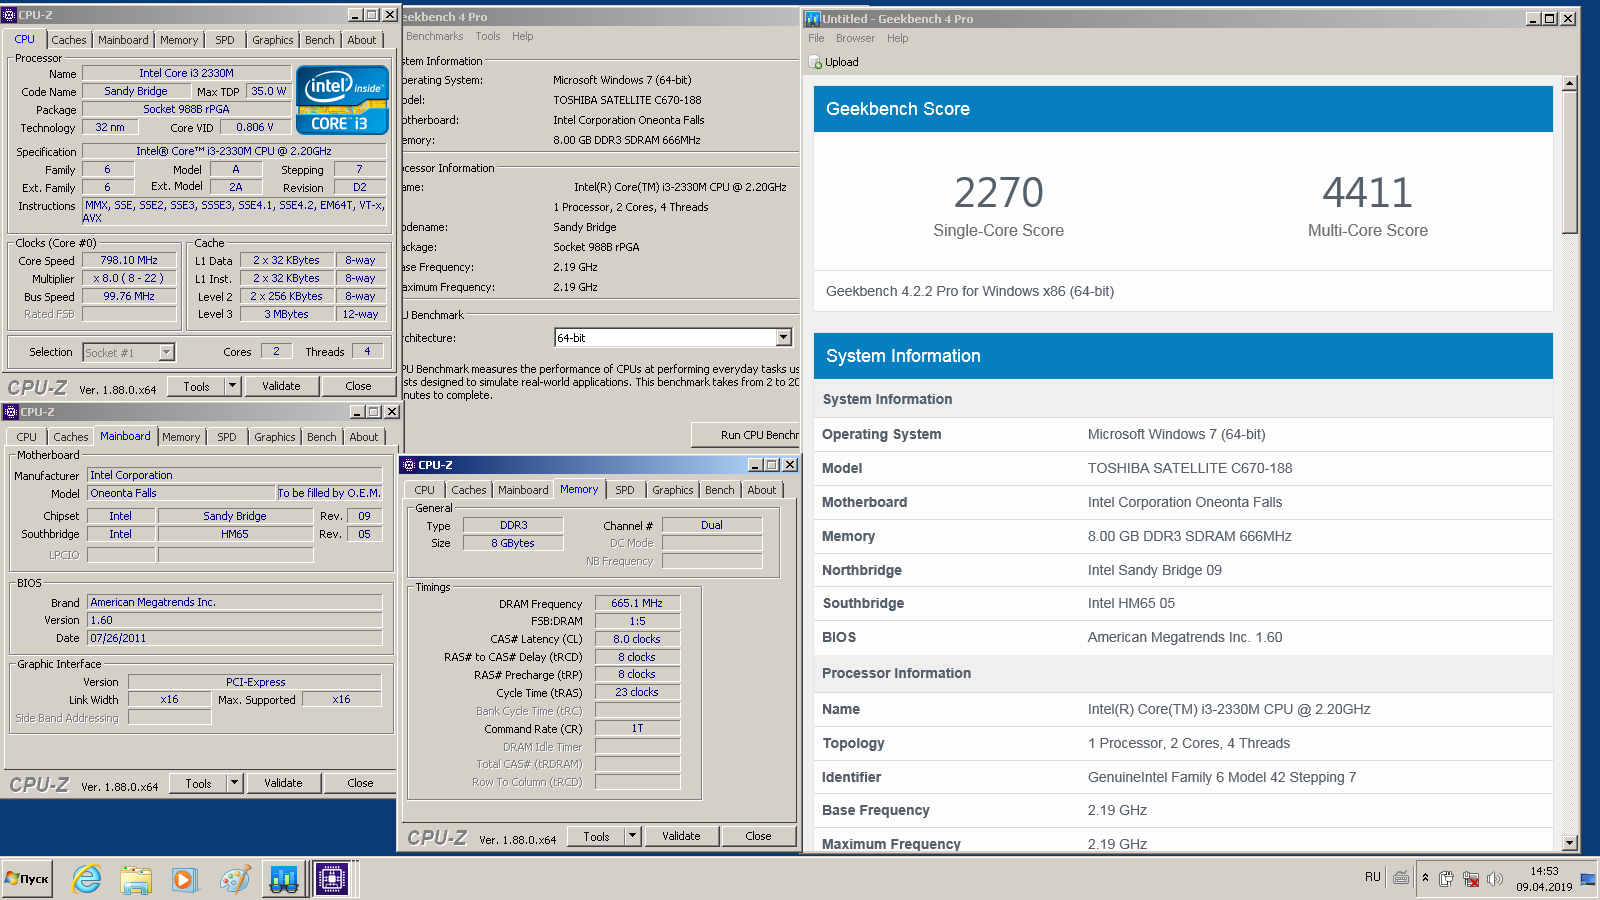
Task: Open Paint from the taskbar
Action: tap(235, 879)
